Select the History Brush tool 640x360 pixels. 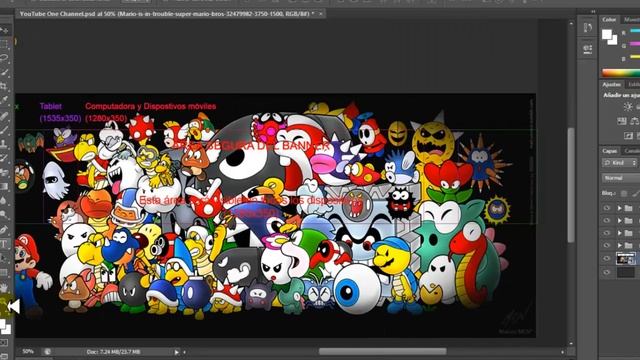[5, 158]
